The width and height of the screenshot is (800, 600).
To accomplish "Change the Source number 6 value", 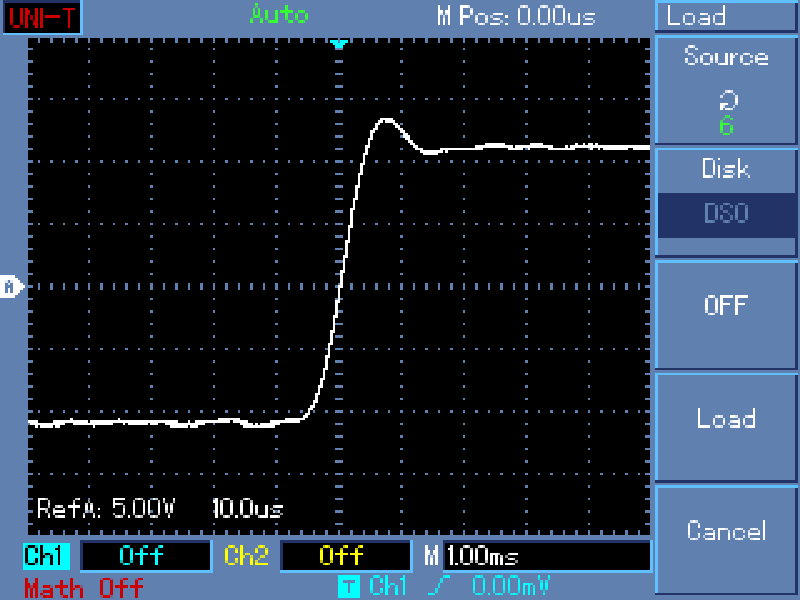I will click(727, 124).
